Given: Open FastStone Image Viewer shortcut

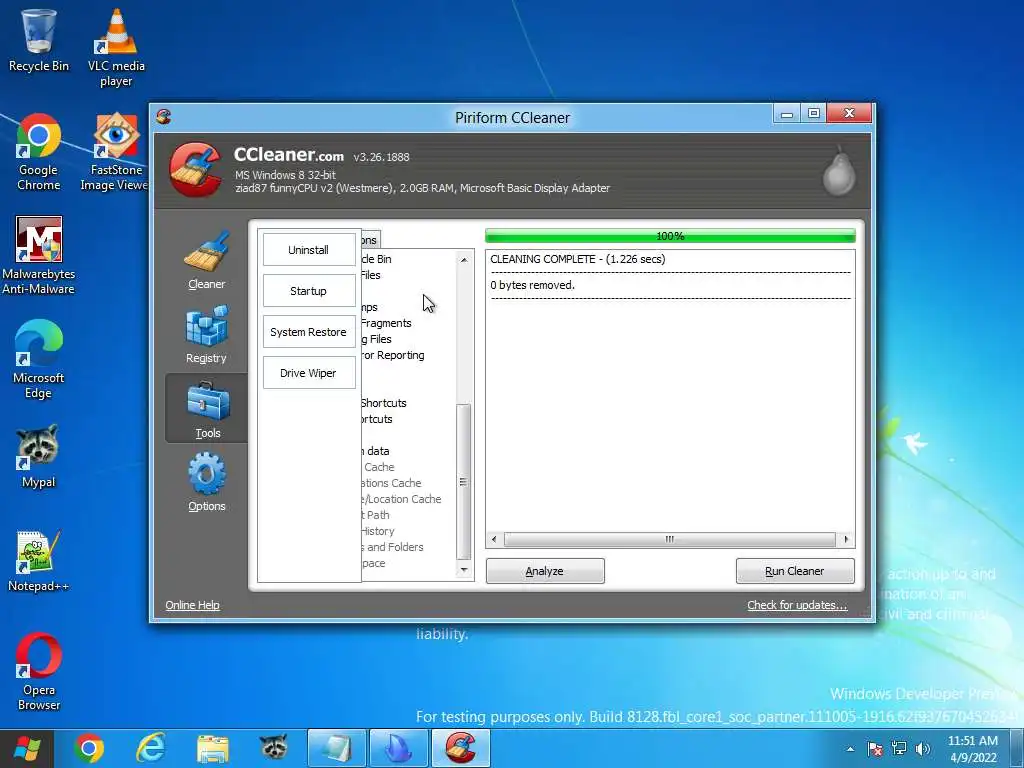Looking at the screenshot, I should (x=115, y=152).
